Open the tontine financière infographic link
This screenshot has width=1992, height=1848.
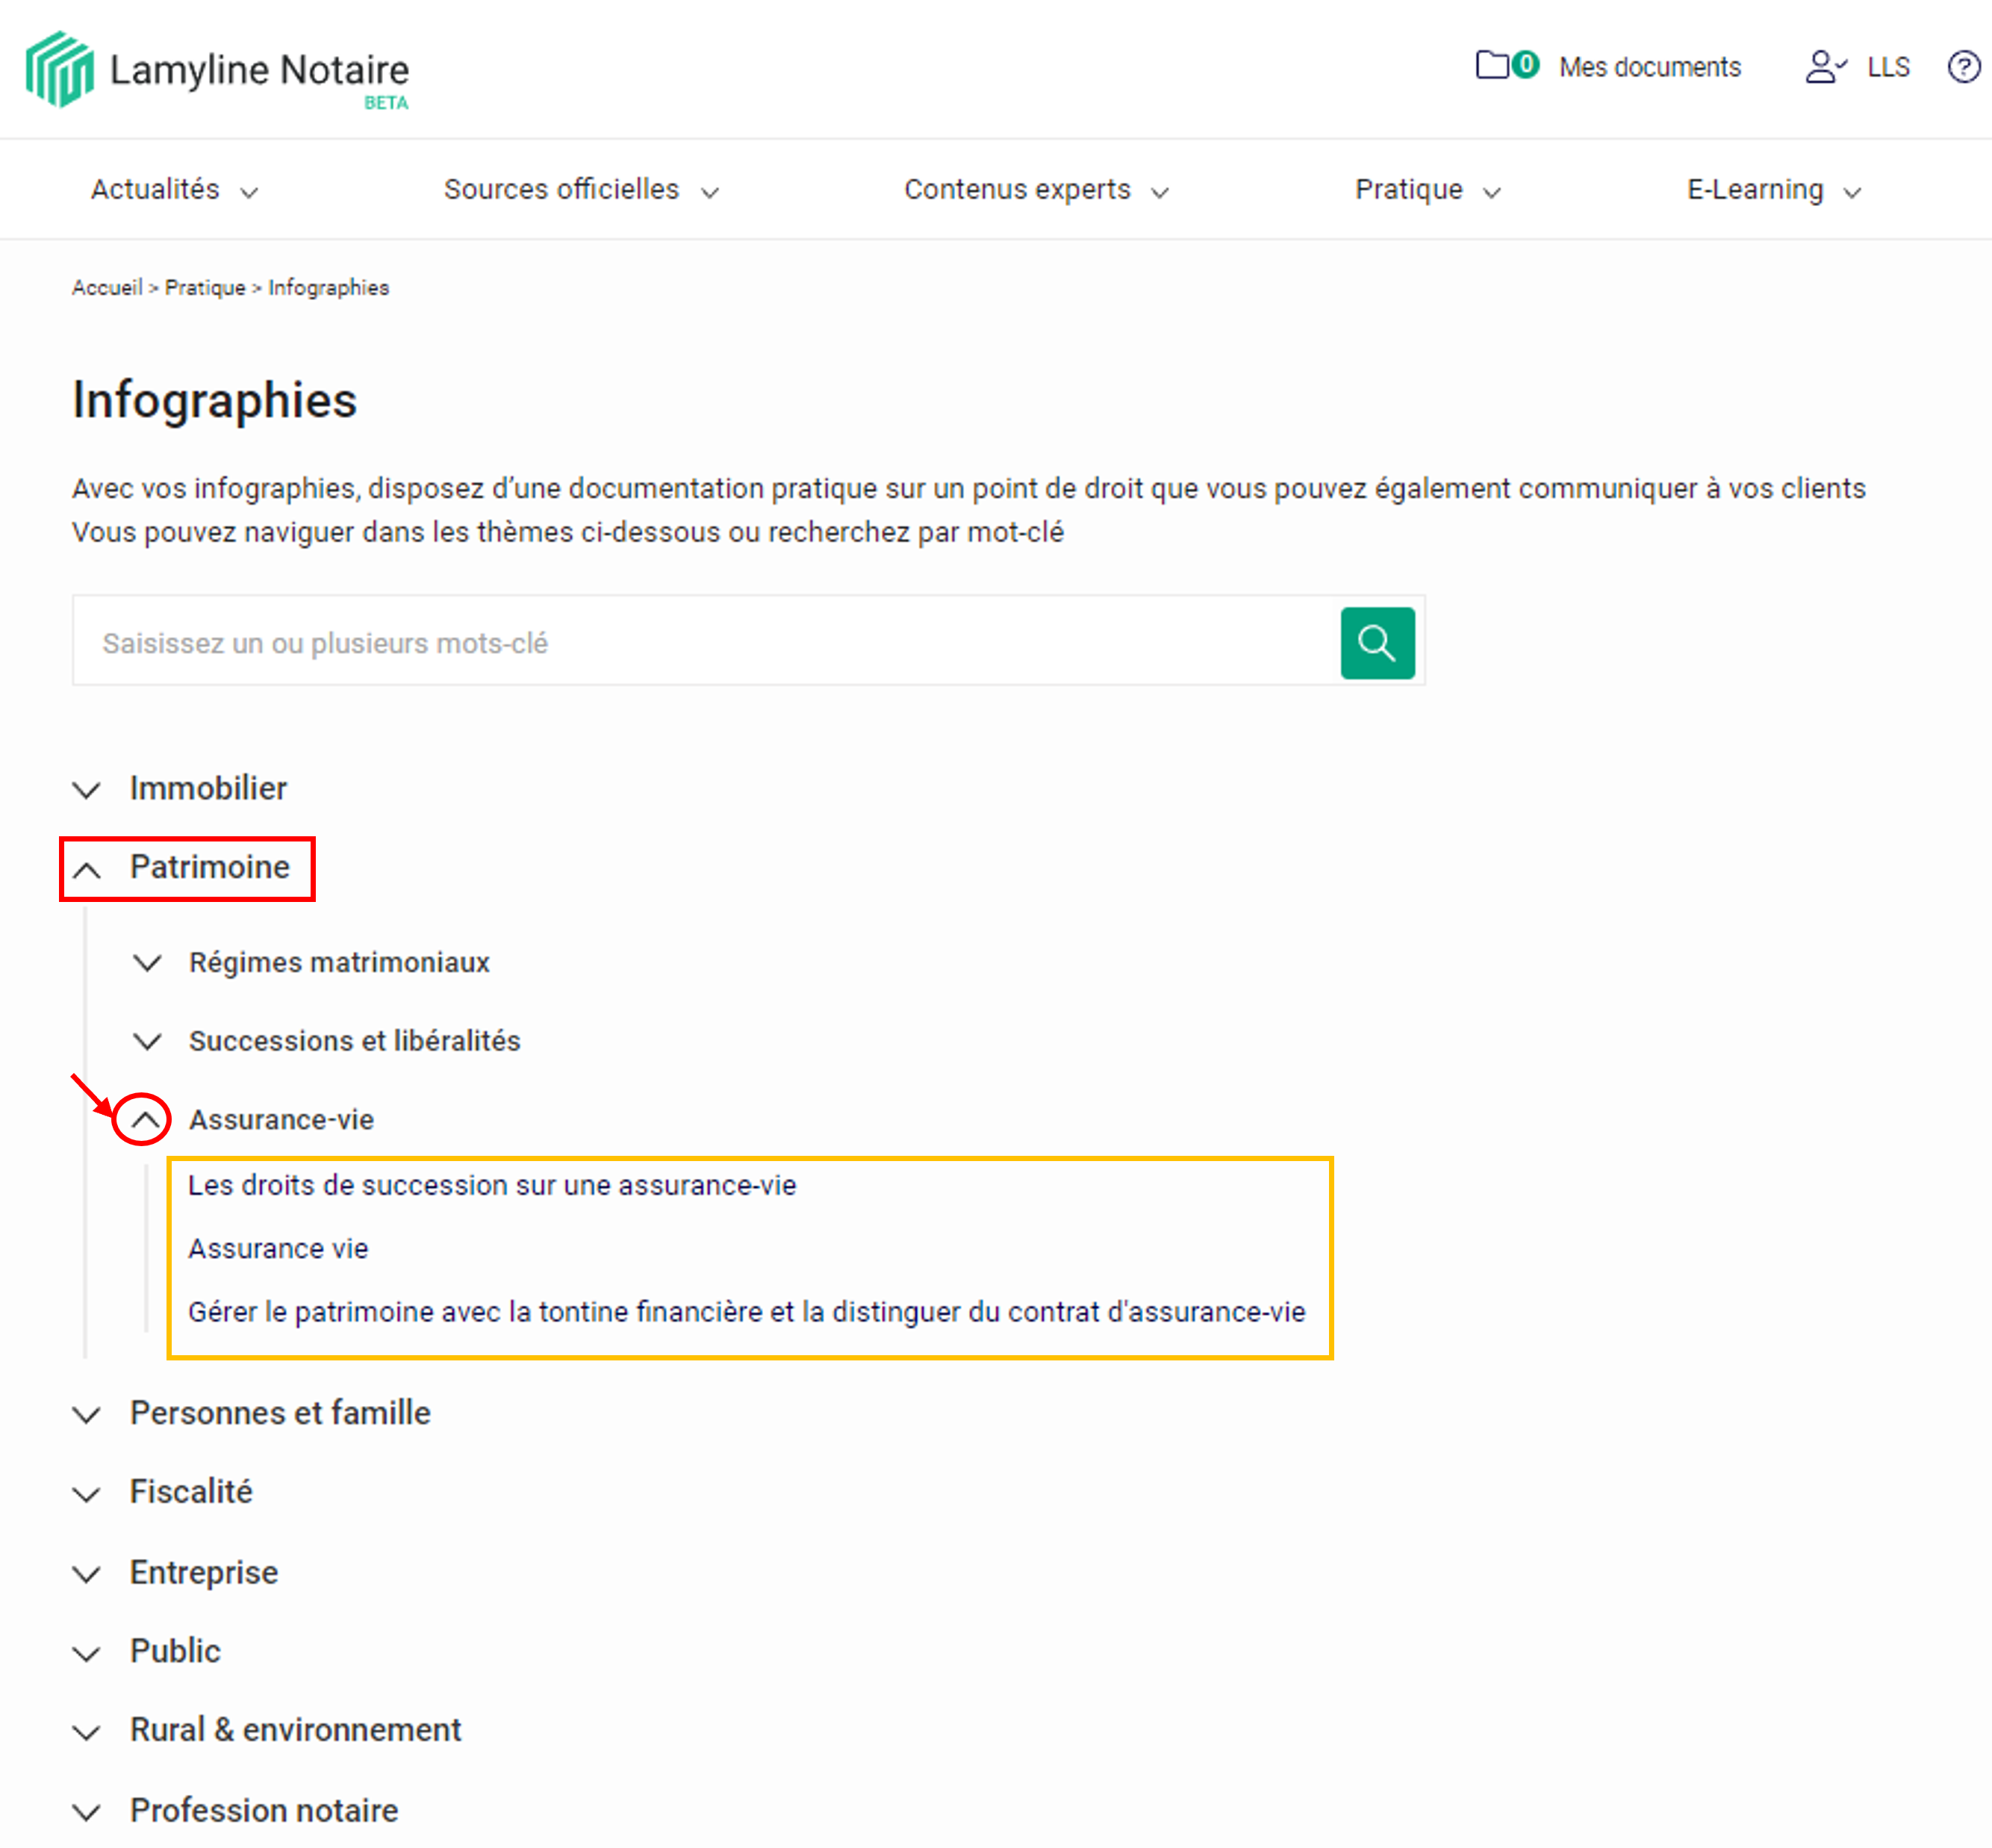746,1312
